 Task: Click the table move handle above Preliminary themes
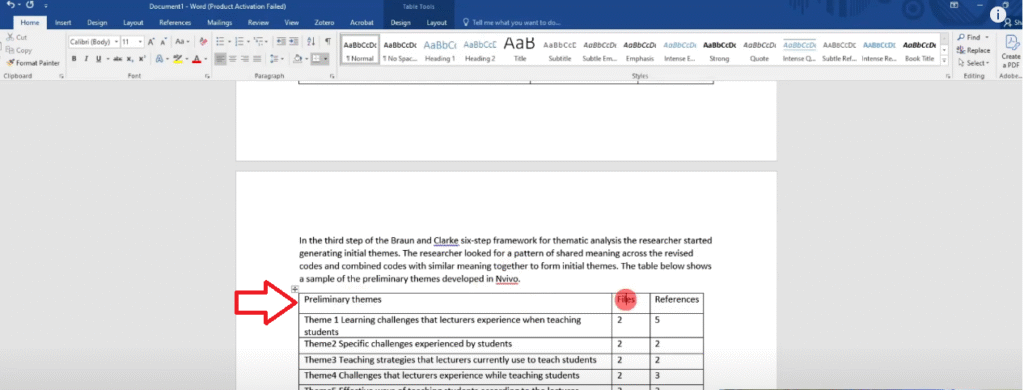[295, 288]
